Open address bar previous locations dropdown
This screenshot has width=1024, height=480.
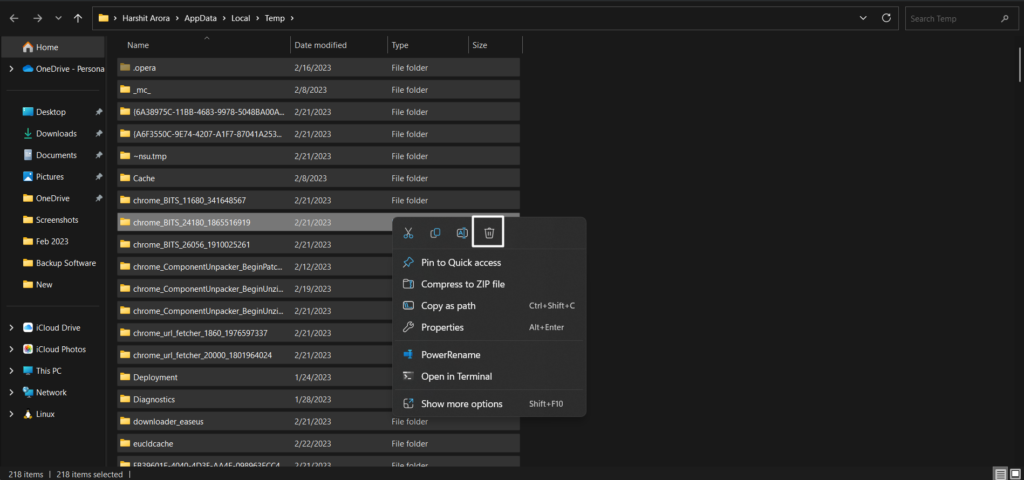(x=861, y=18)
